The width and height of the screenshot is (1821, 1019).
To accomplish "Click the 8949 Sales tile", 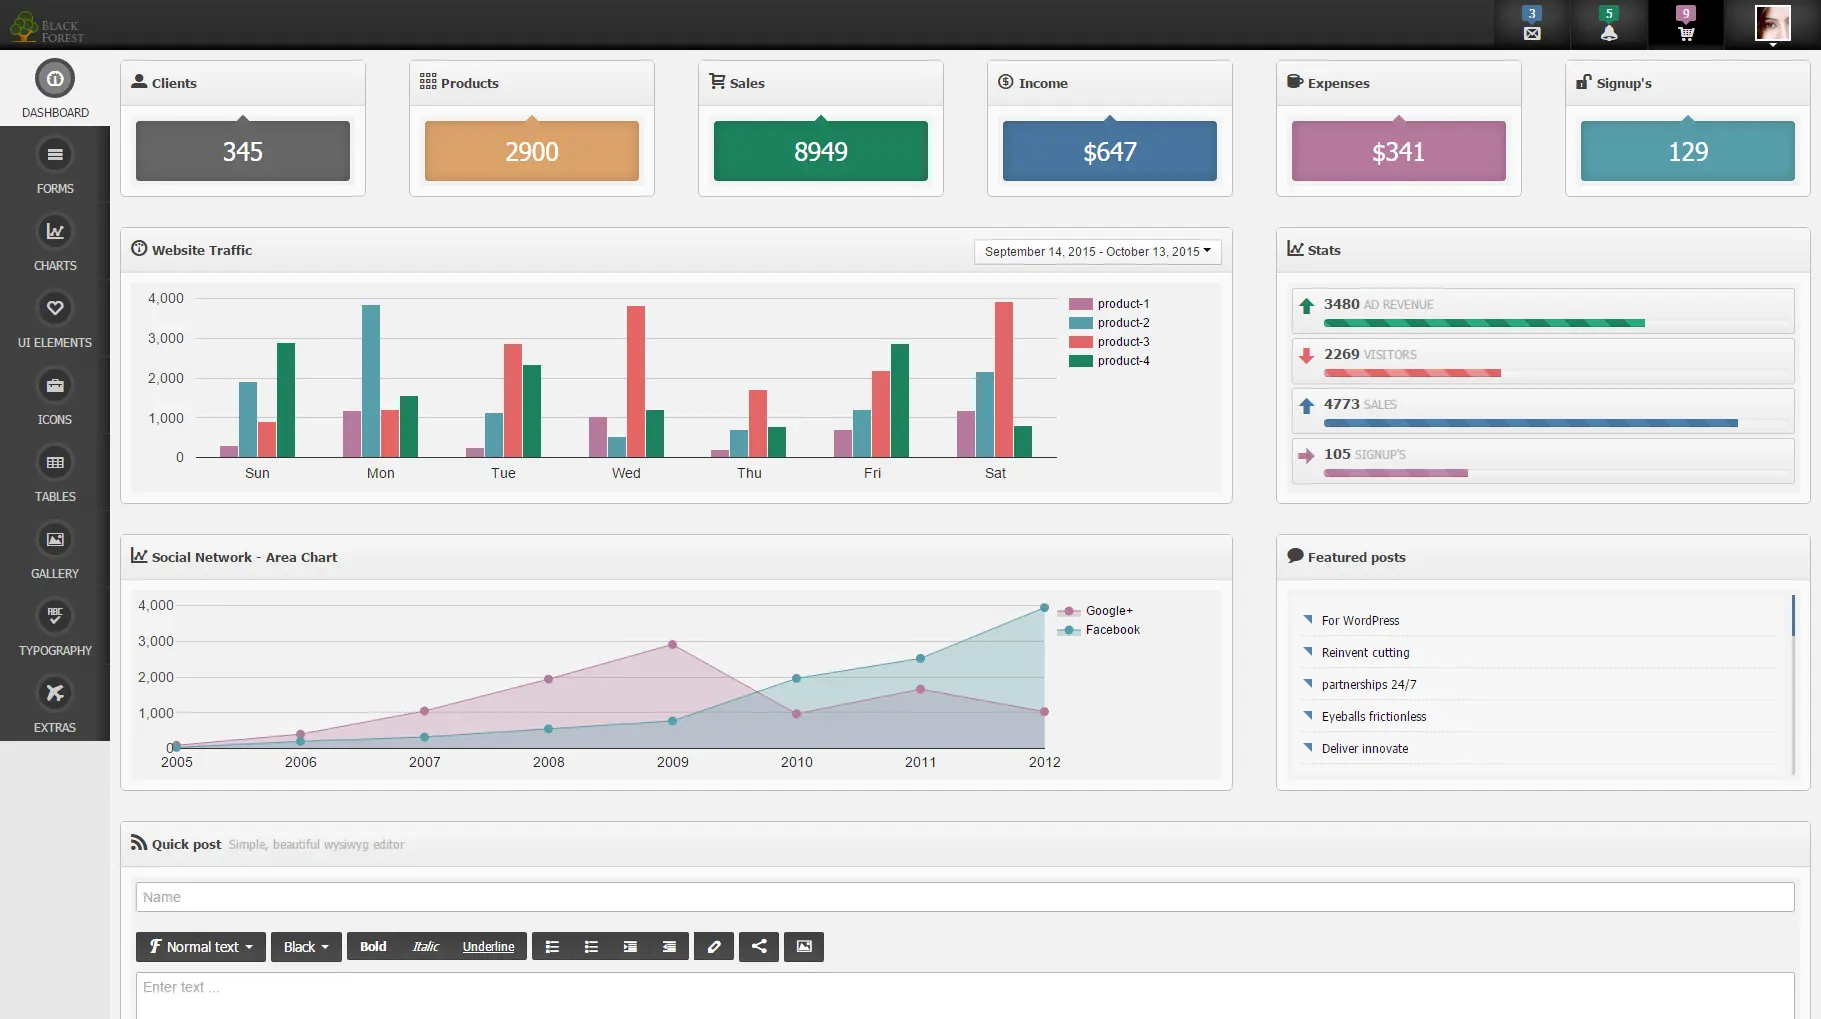I will [x=821, y=151].
